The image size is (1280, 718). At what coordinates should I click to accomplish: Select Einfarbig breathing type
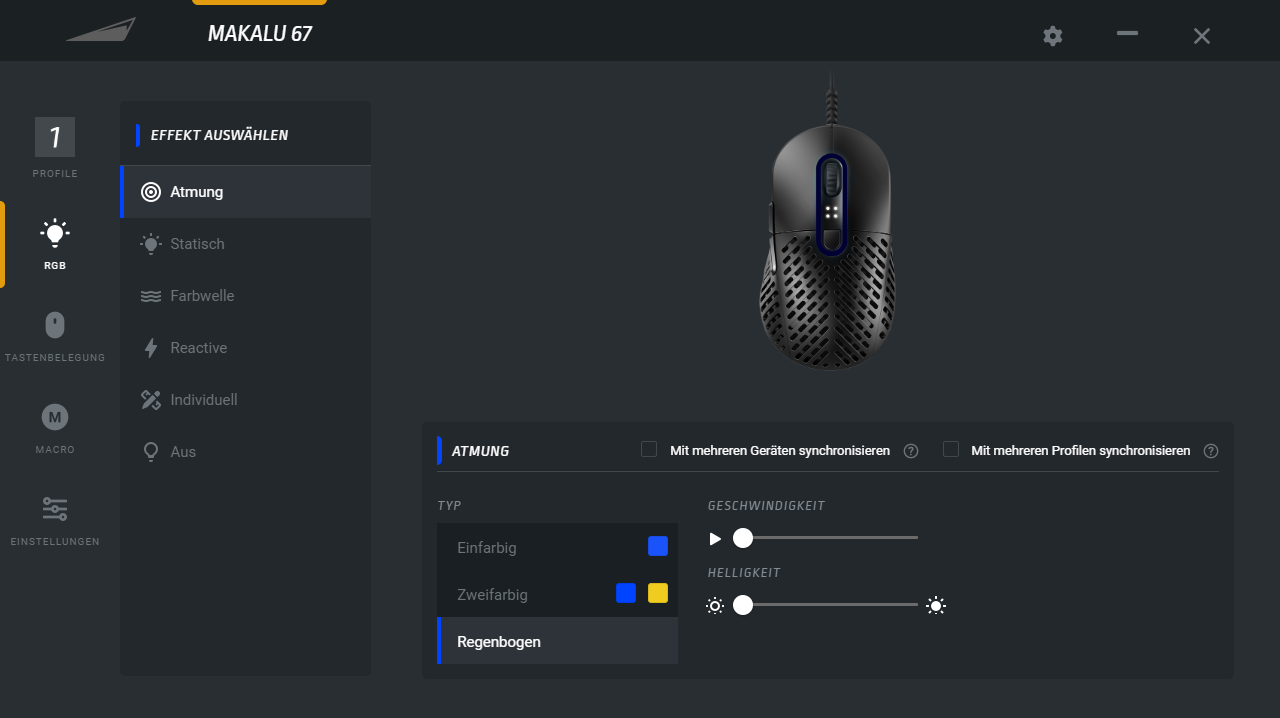(557, 547)
